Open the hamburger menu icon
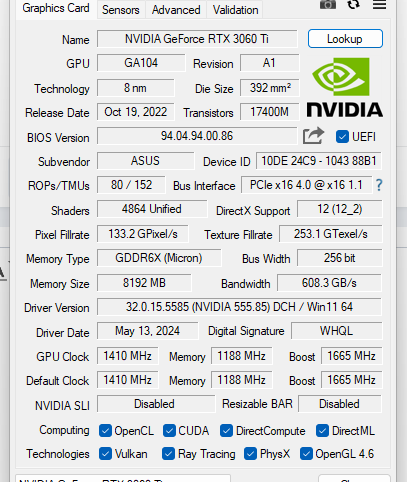The image size is (407, 482). coord(379,5)
